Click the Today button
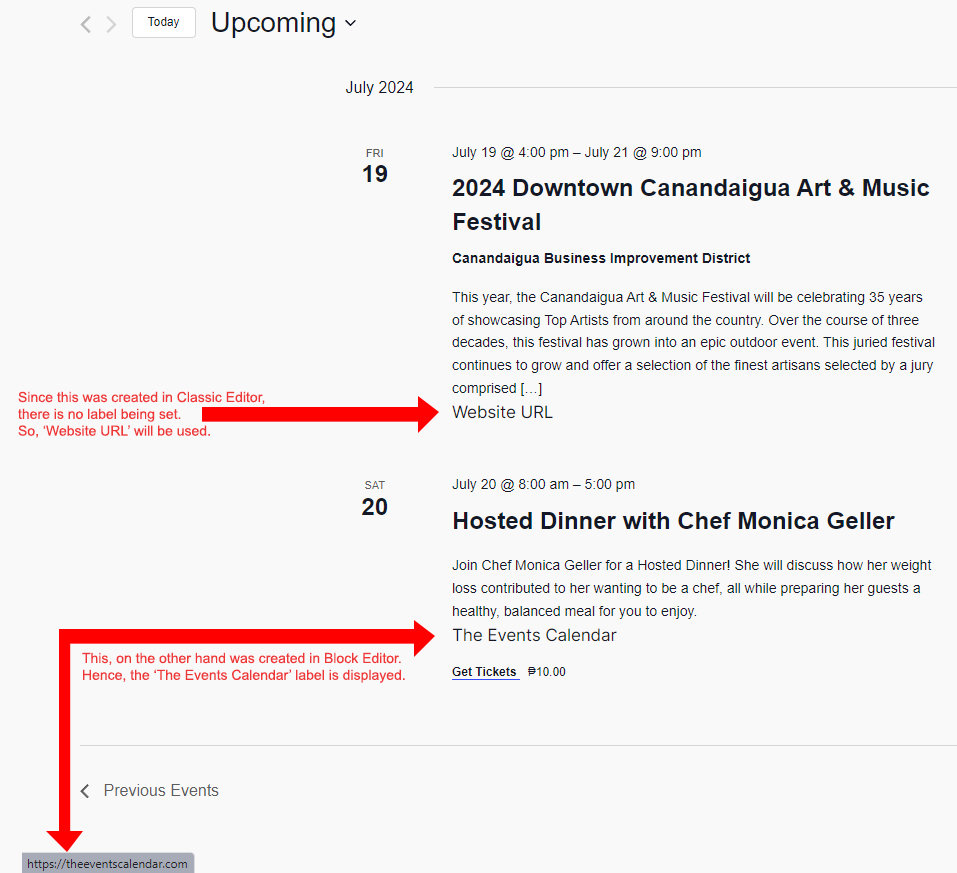This screenshot has width=957, height=873. click(163, 21)
